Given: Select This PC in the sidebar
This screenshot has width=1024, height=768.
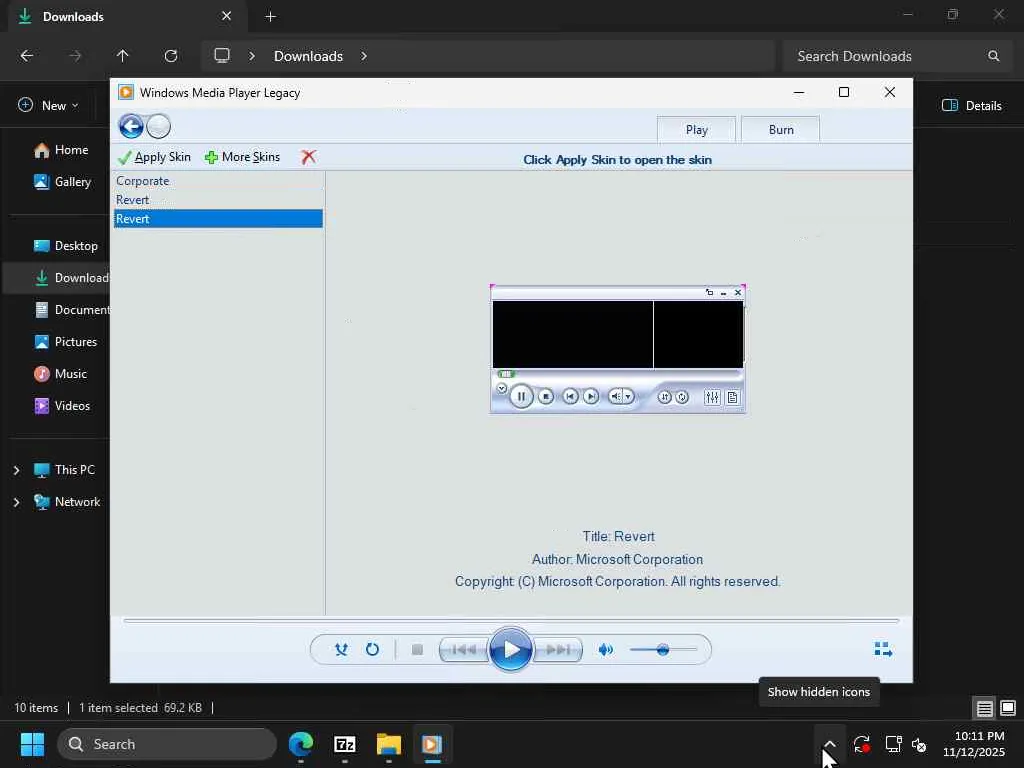Looking at the screenshot, I should [x=65, y=470].
